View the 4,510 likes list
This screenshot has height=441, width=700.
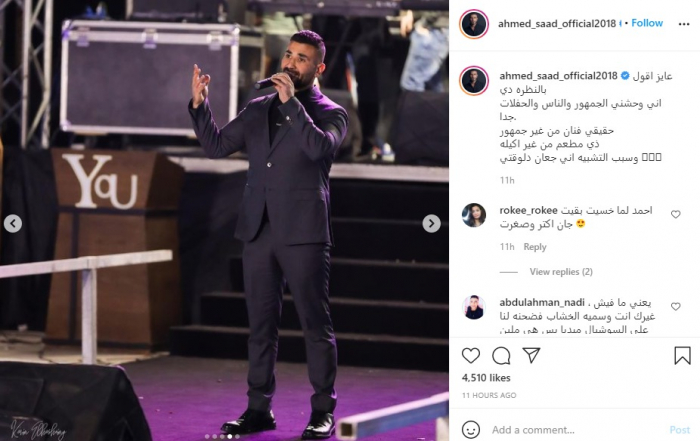coord(486,378)
